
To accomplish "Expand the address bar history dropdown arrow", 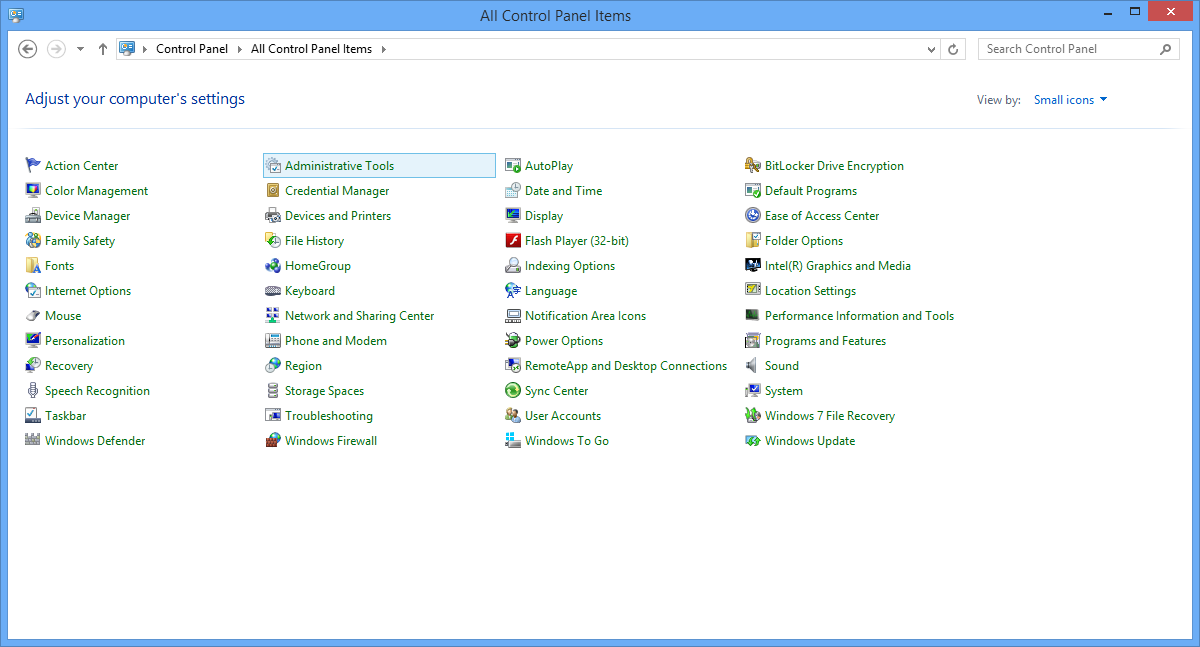I will click(x=931, y=49).
